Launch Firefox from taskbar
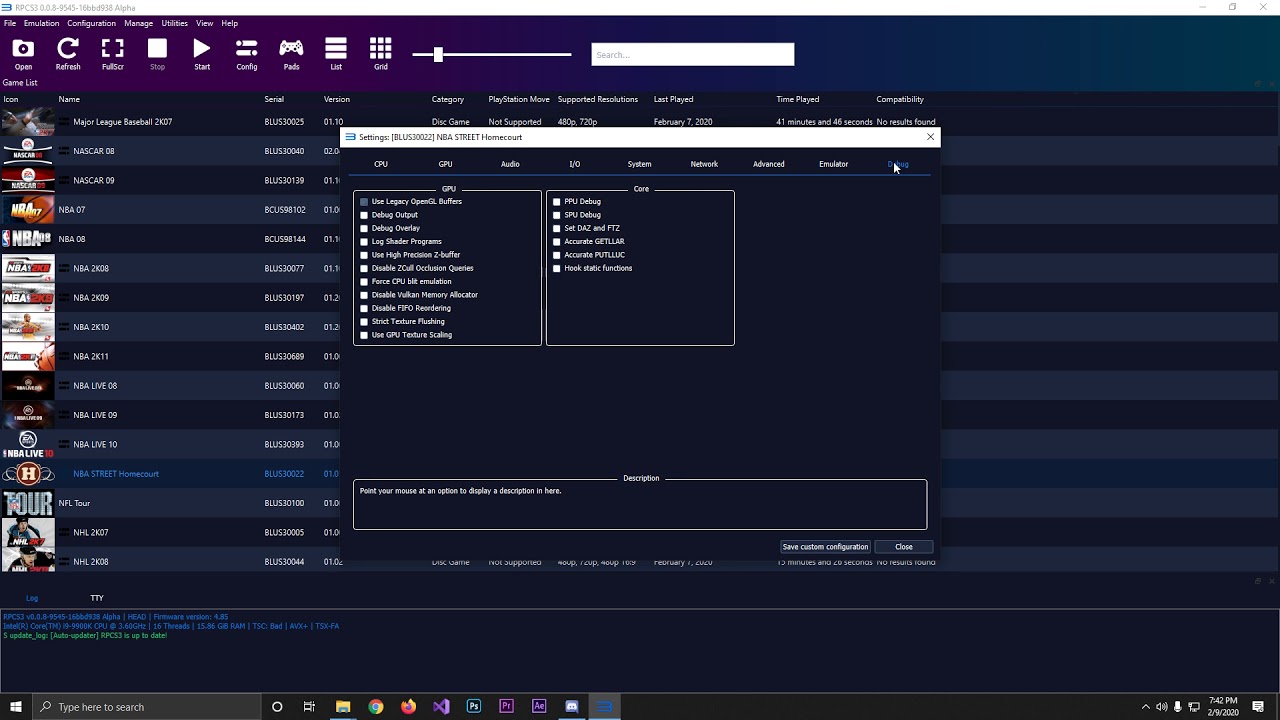 408,707
